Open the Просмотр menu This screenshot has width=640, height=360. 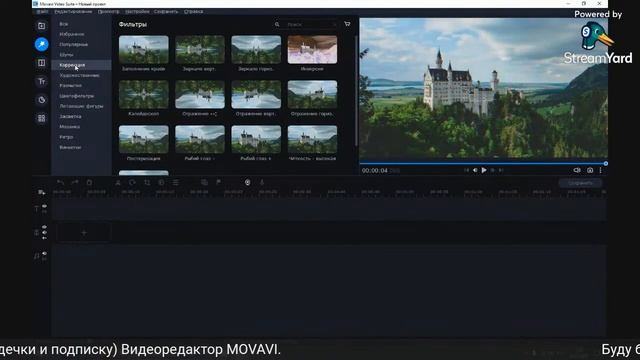point(109,12)
